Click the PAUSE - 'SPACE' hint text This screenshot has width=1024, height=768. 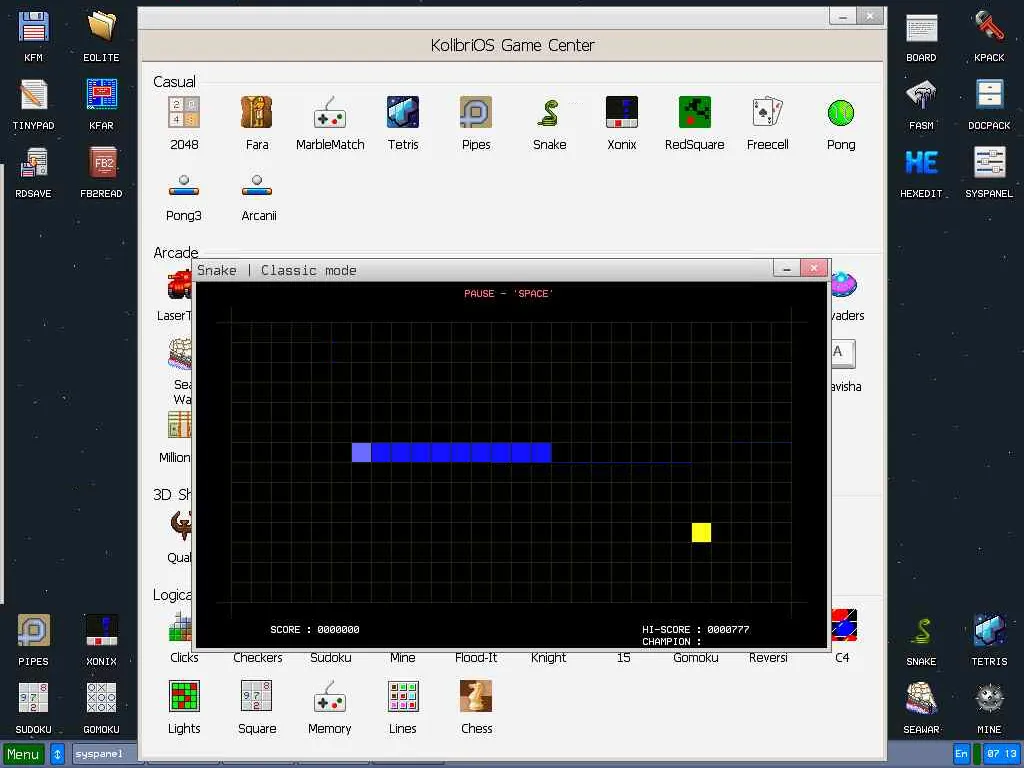click(x=508, y=294)
